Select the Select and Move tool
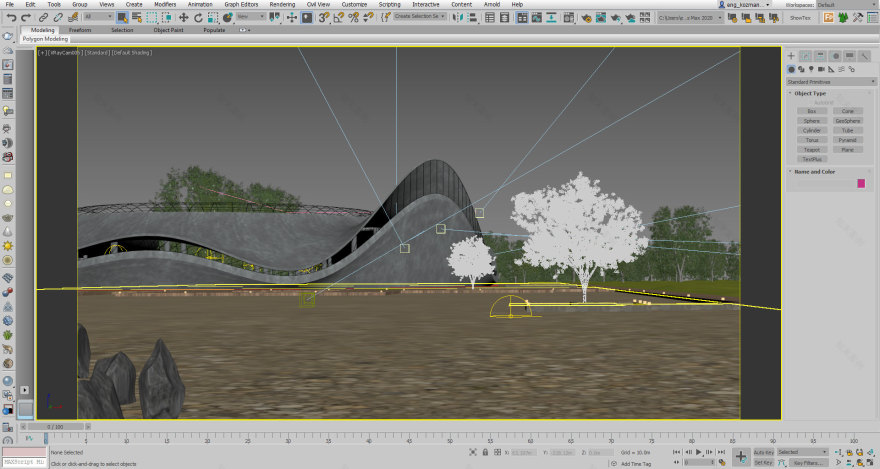 (183, 17)
